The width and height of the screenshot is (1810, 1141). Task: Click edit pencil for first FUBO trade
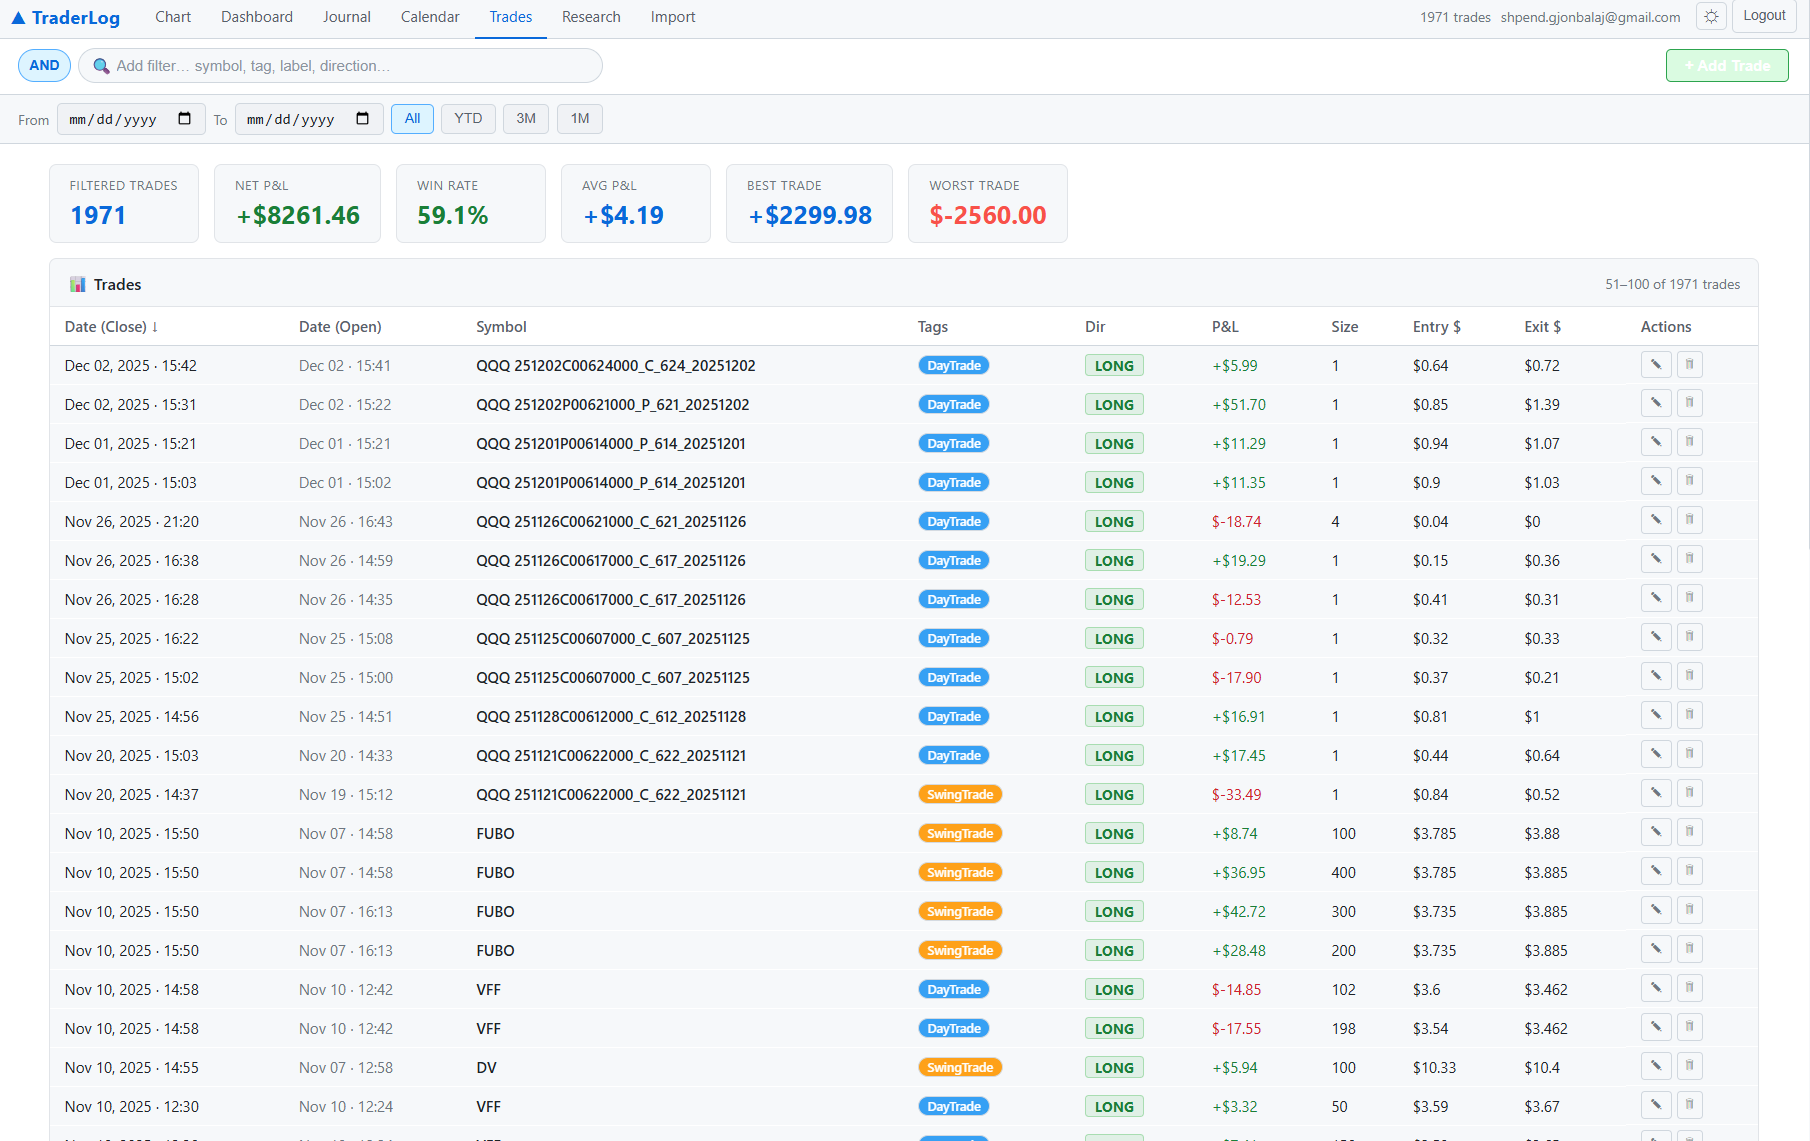[x=1655, y=833]
